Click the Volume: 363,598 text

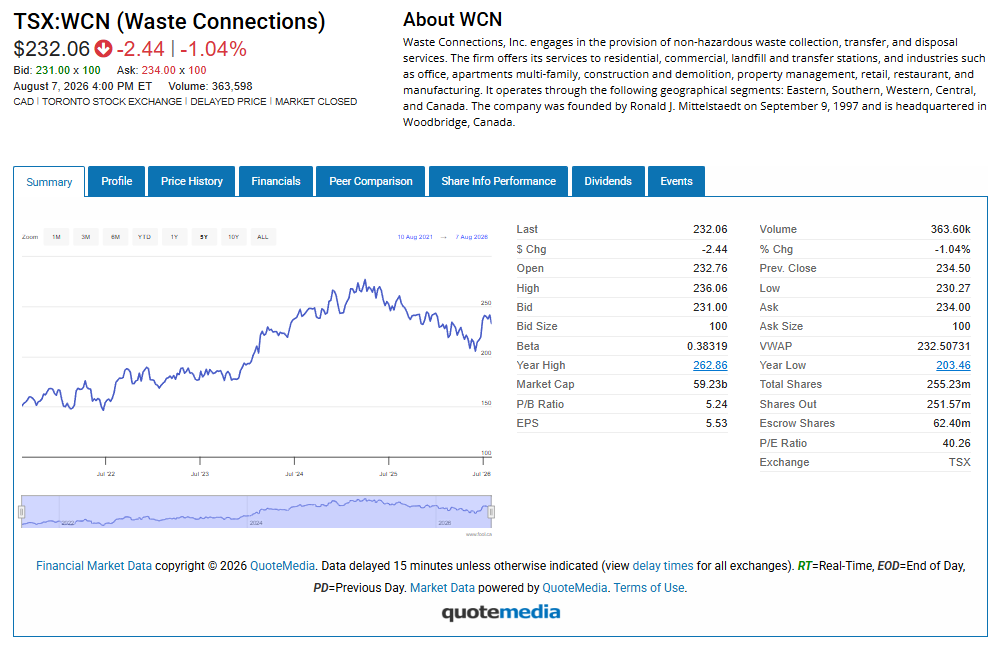210,86
